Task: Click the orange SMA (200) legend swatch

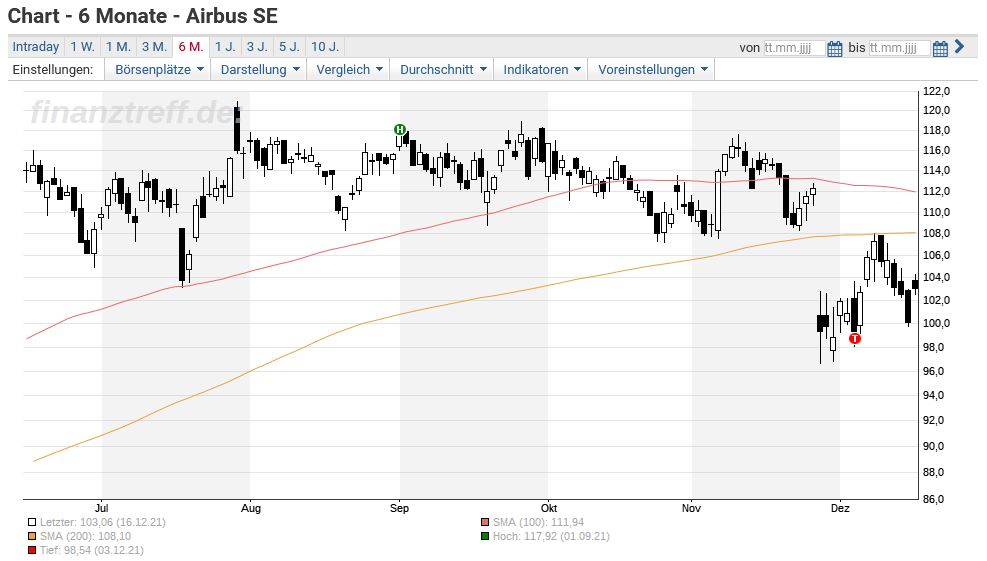Action: click(x=32, y=536)
